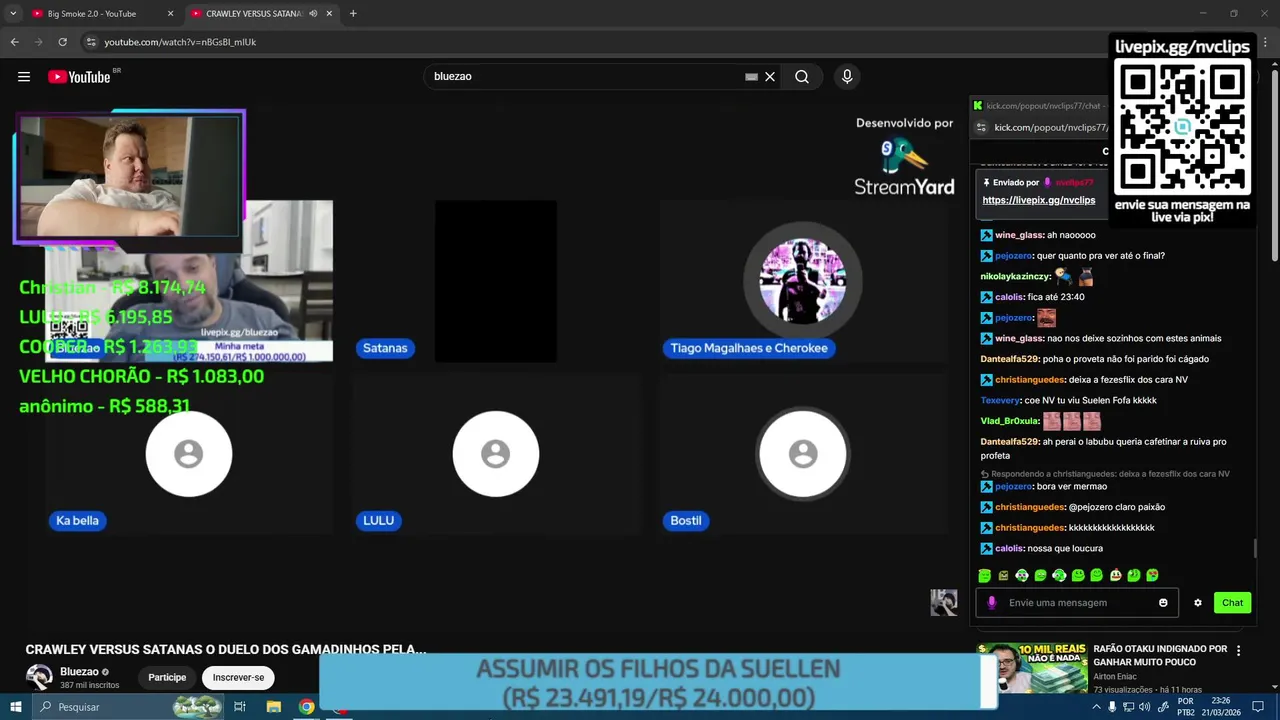Open the Bluezao channel name link
Screen dimensions: 1280x720
79,672
